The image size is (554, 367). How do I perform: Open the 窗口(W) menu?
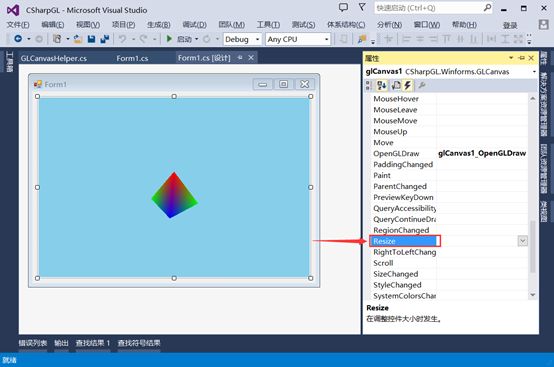pos(427,25)
